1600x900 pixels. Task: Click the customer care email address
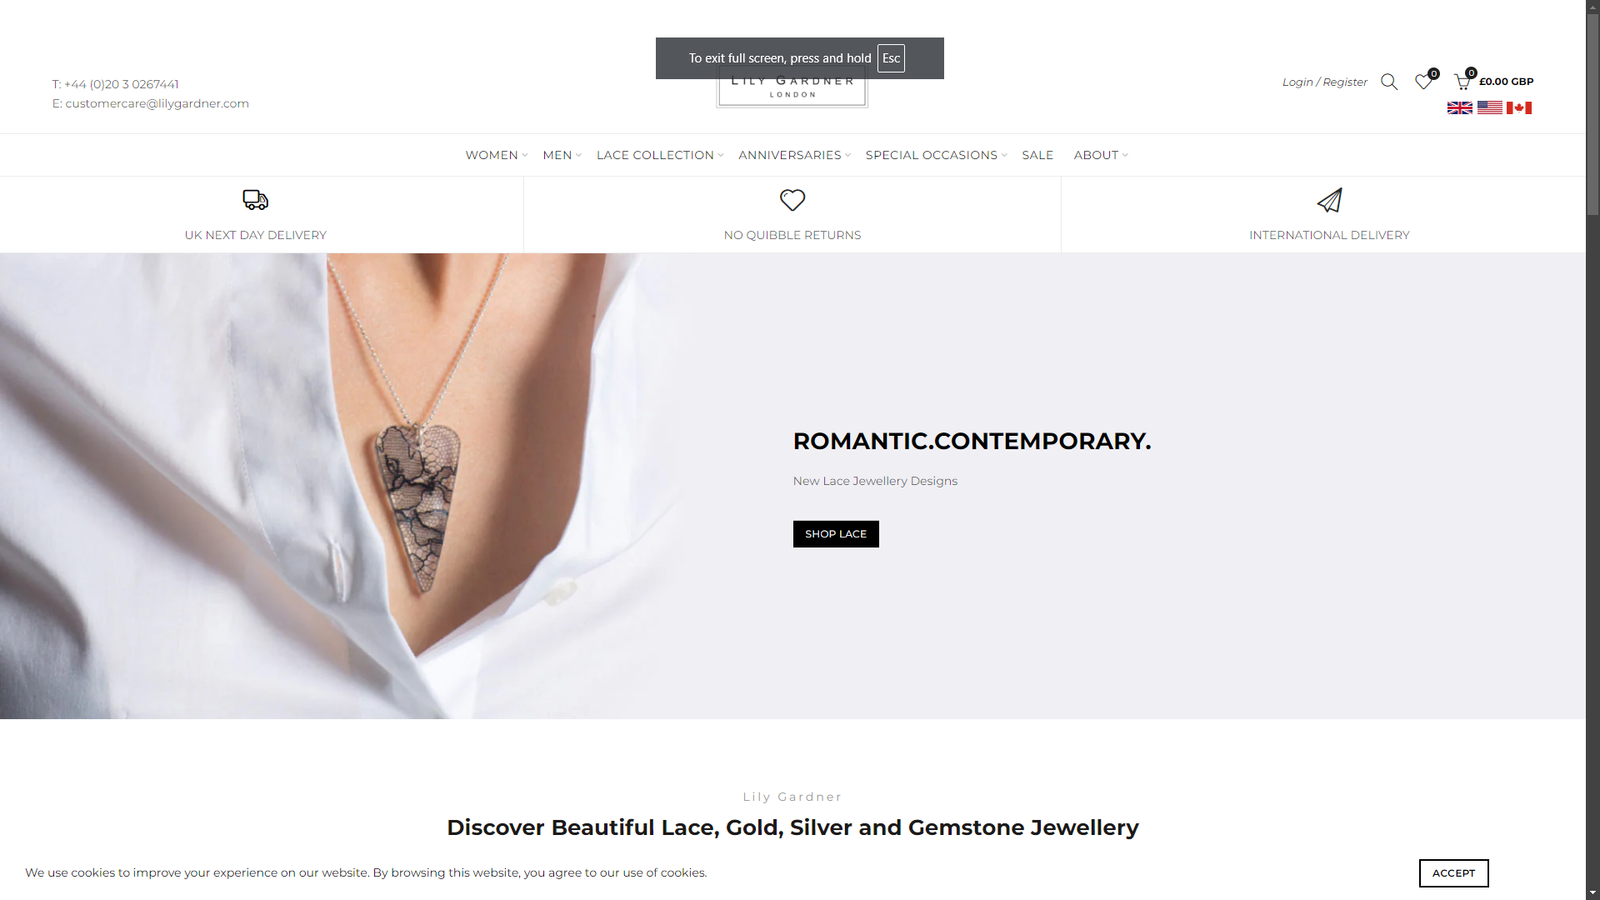[157, 104]
